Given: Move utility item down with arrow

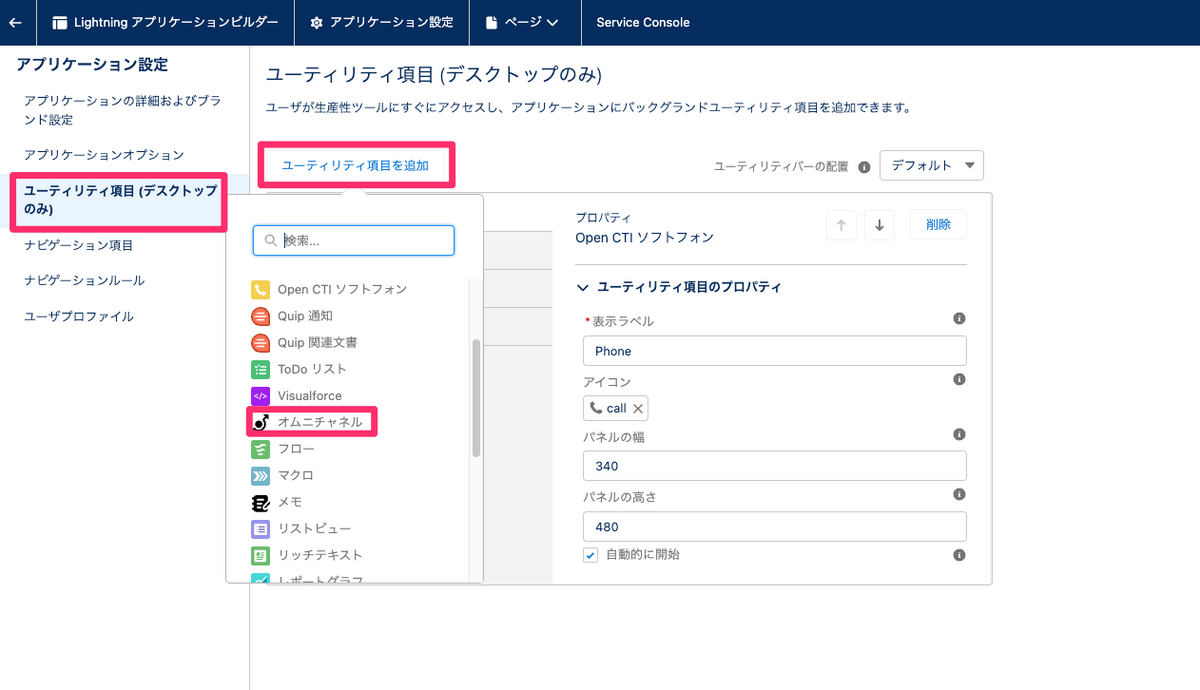Looking at the screenshot, I should click(x=879, y=225).
